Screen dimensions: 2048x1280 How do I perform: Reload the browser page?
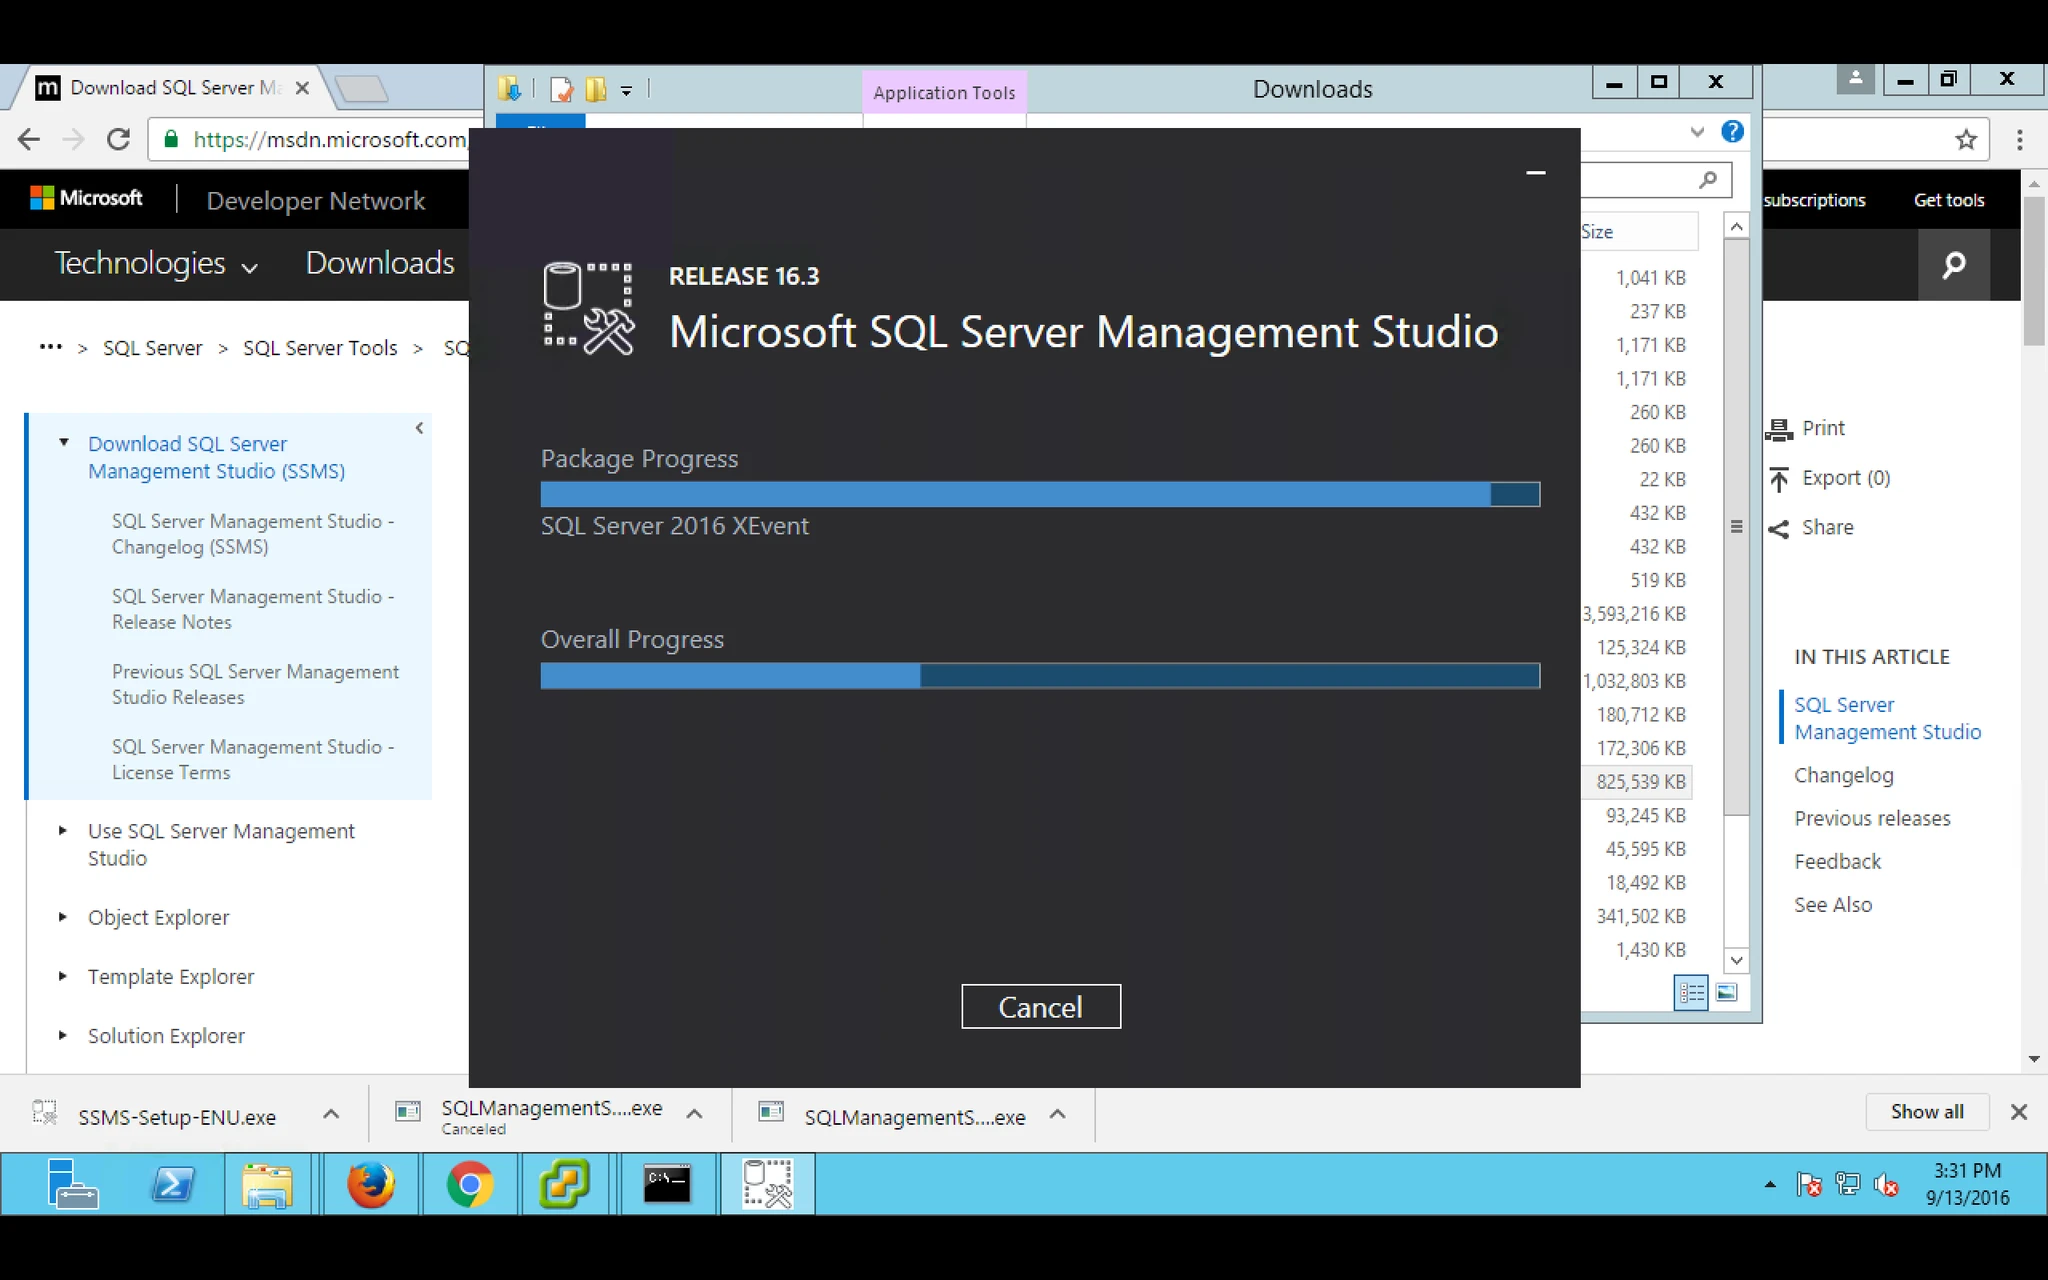click(118, 139)
